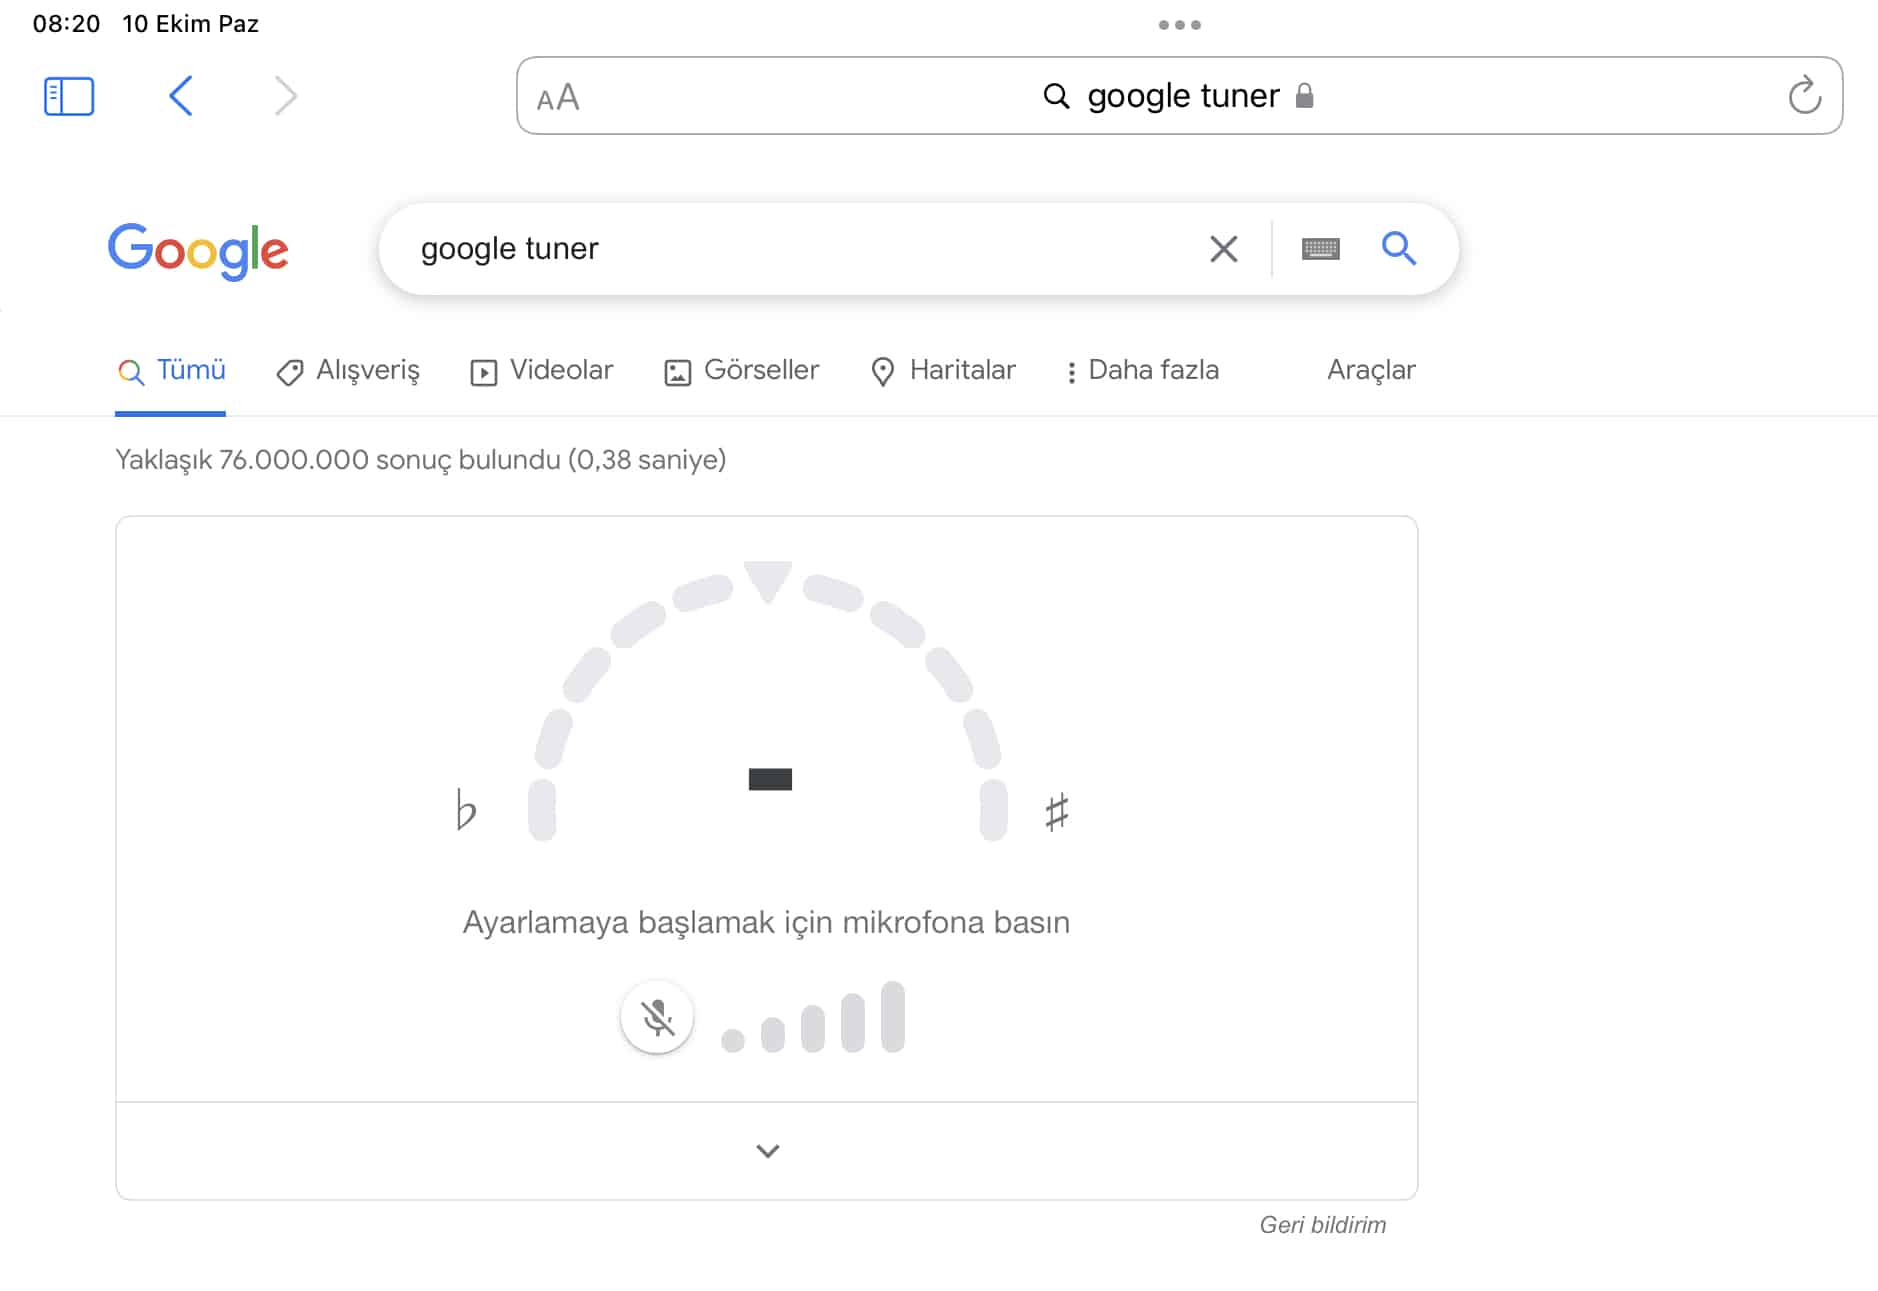Reload the page with refresh icon

point(1804,95)
